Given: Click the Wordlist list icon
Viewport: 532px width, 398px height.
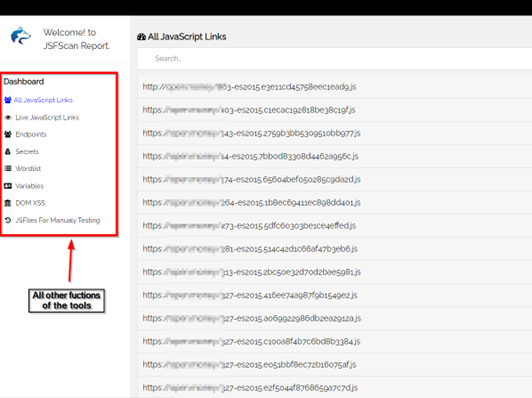Looking at the screenshot, I should tap(8, 168).
